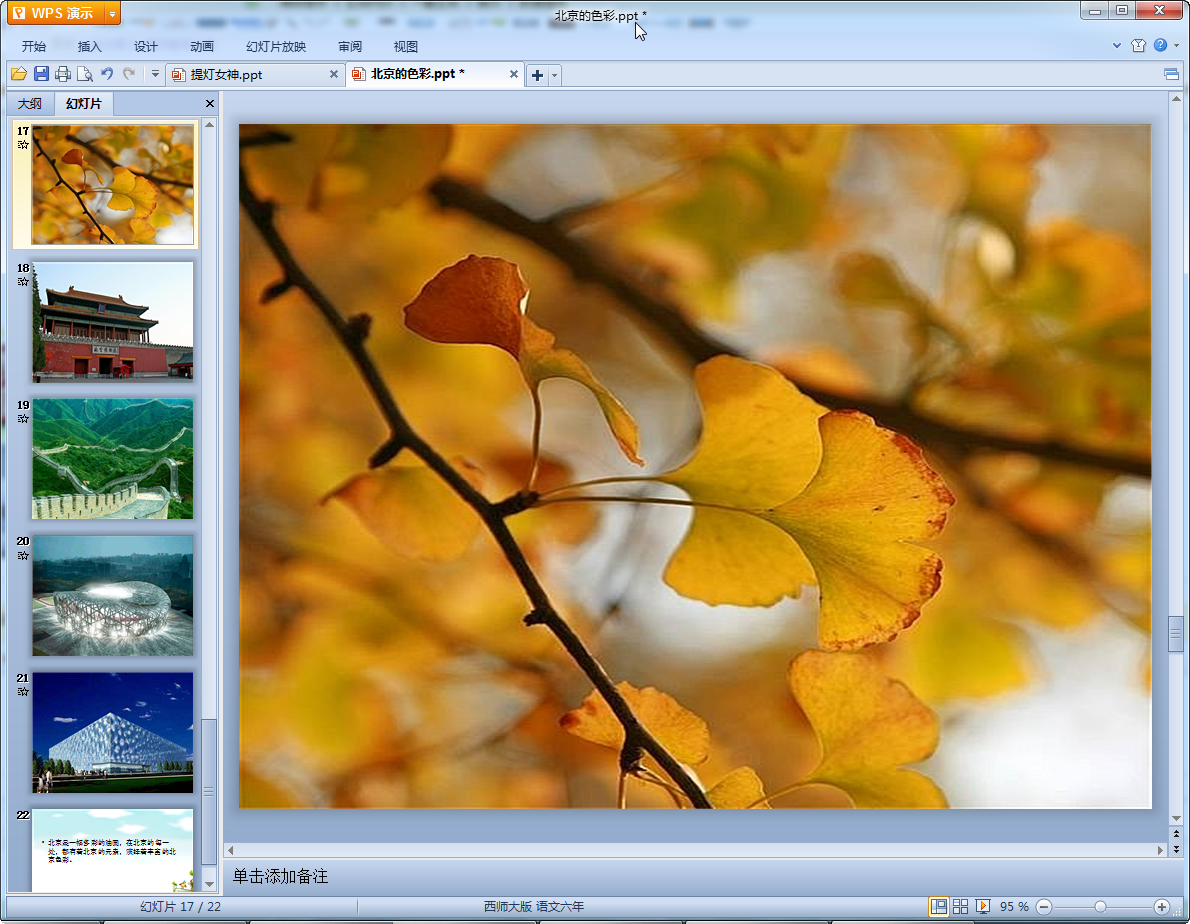The width and height of the screenshot is (1190, 924).
Task: Zoom in with the plus button
Action: [x=1161, y=907]
